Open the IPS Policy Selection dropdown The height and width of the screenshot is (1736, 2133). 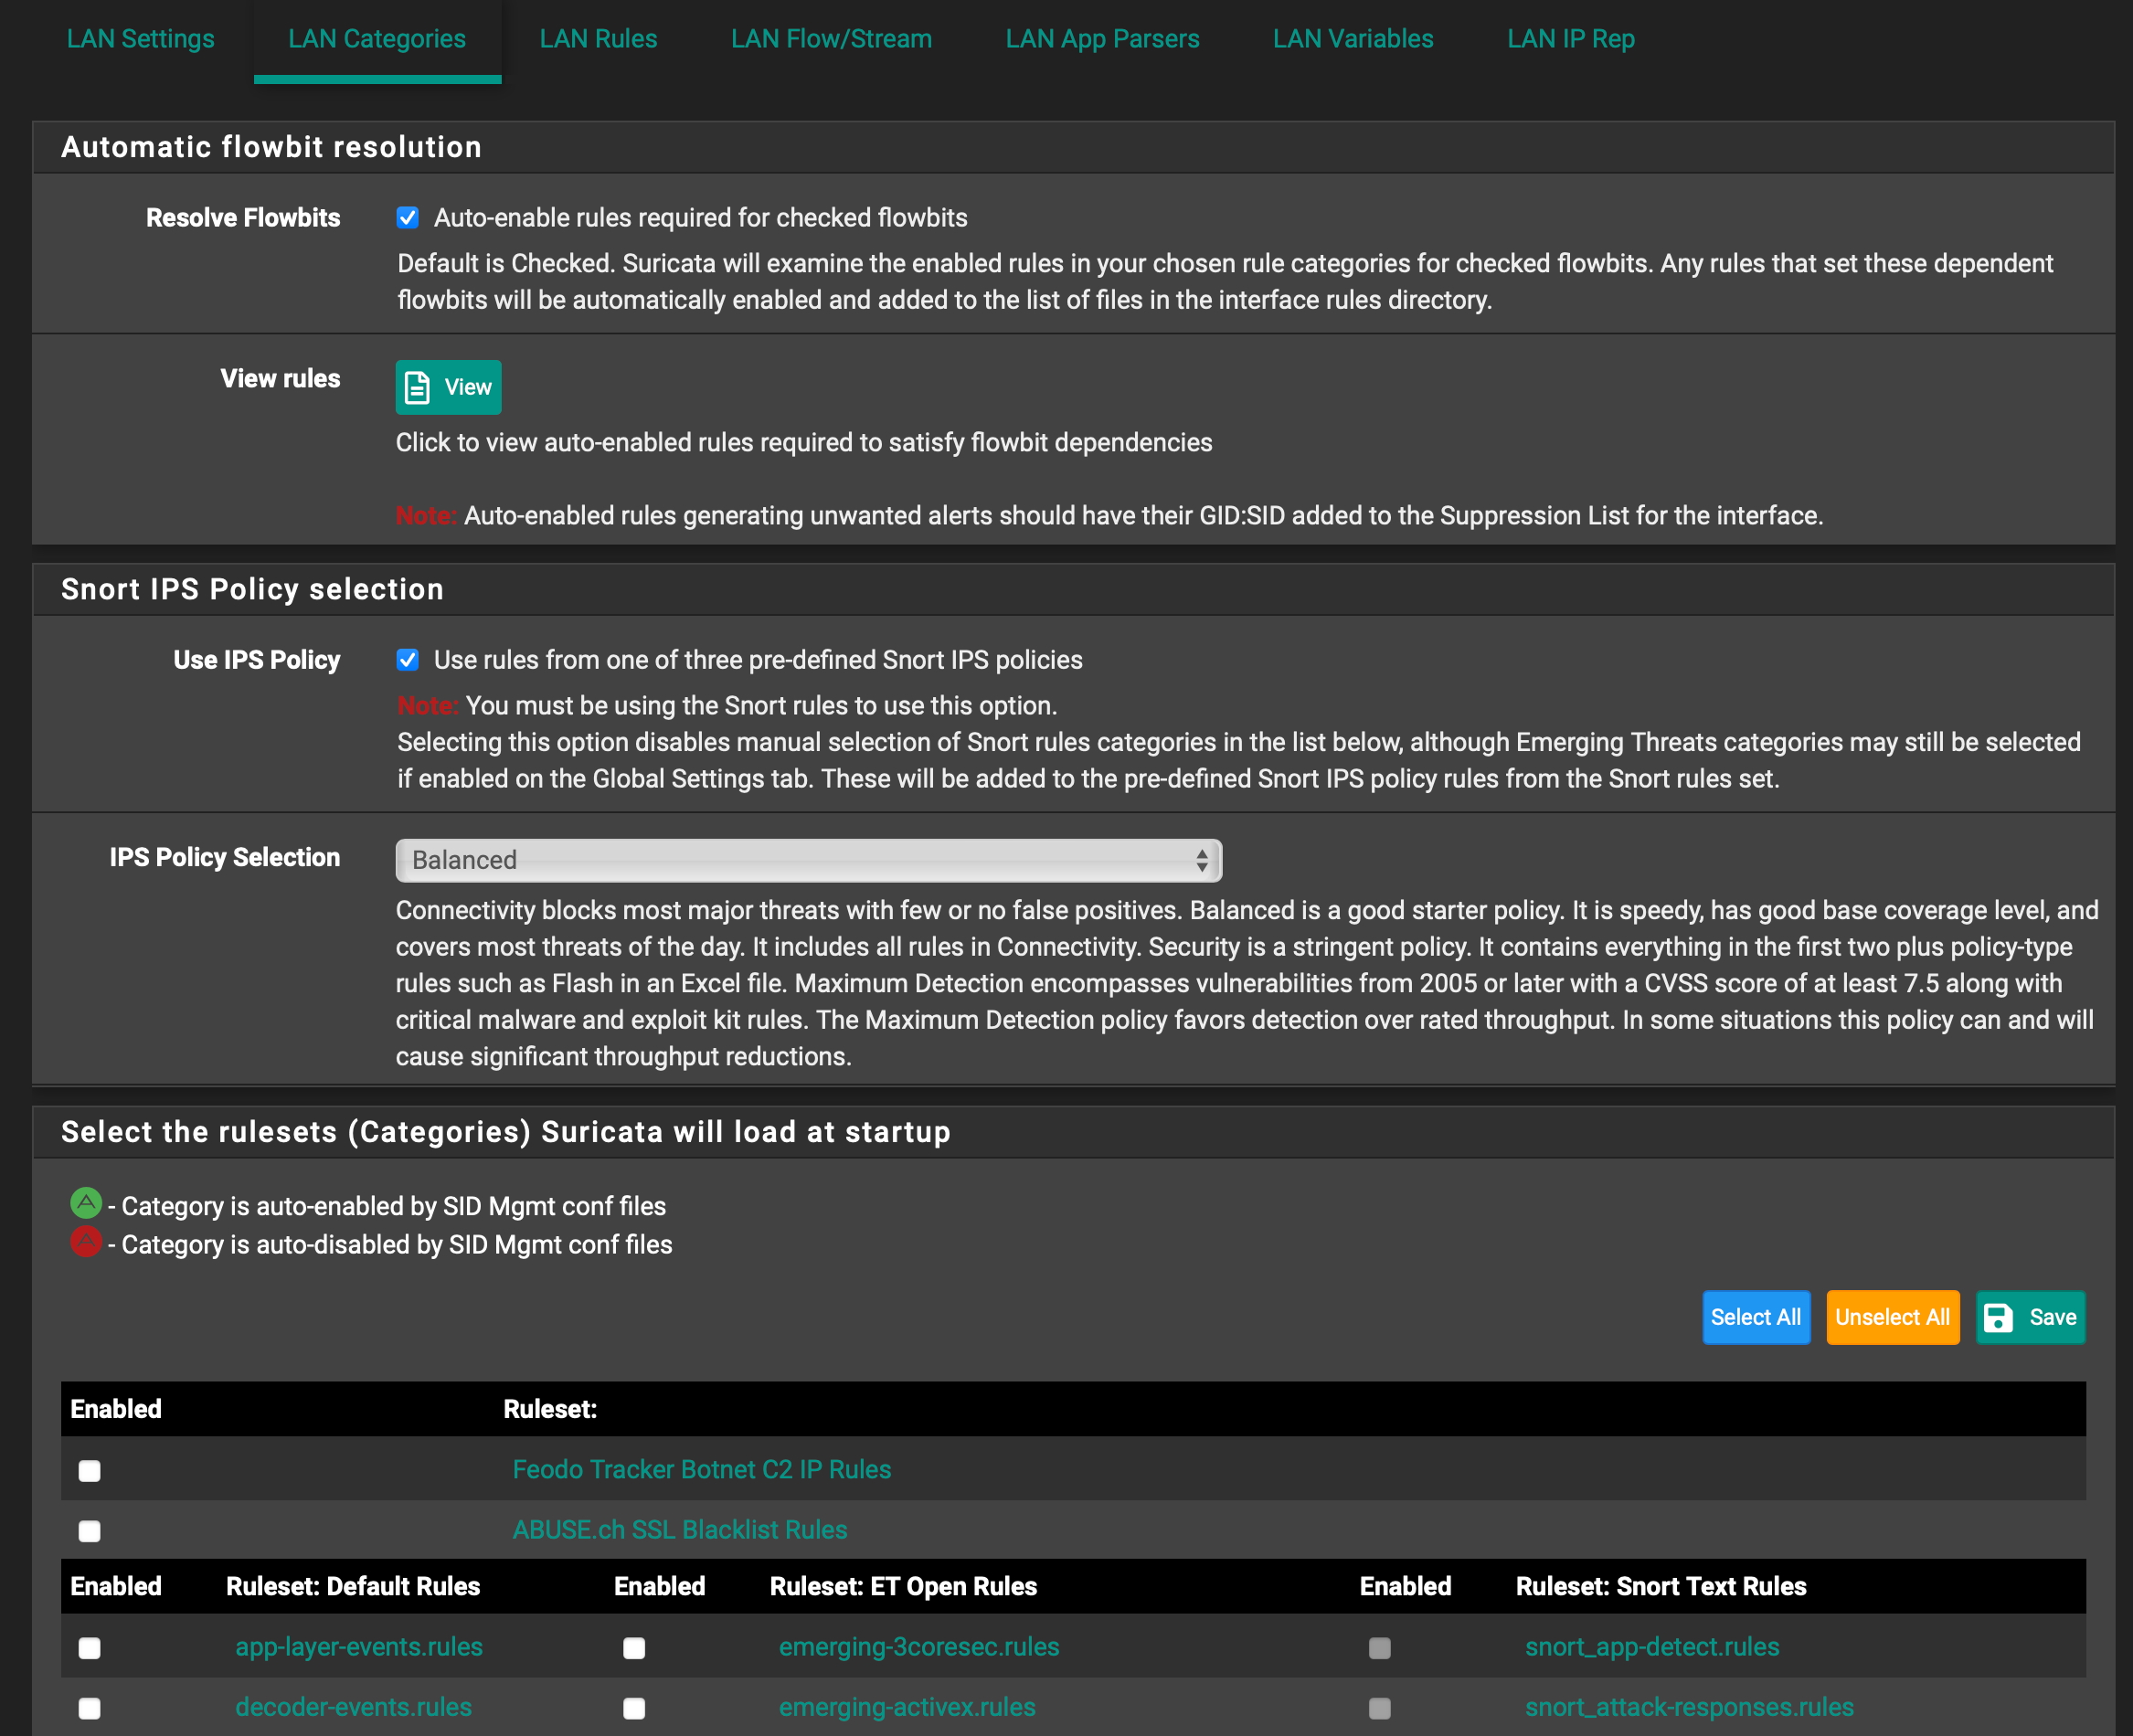(x=808, y=860)
